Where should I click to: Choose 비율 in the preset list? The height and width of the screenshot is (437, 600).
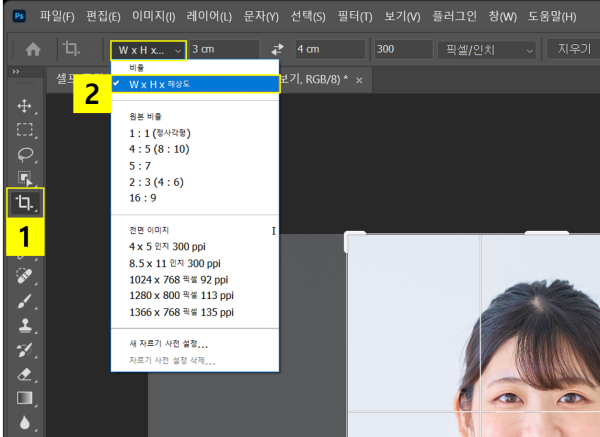point(195,68)
